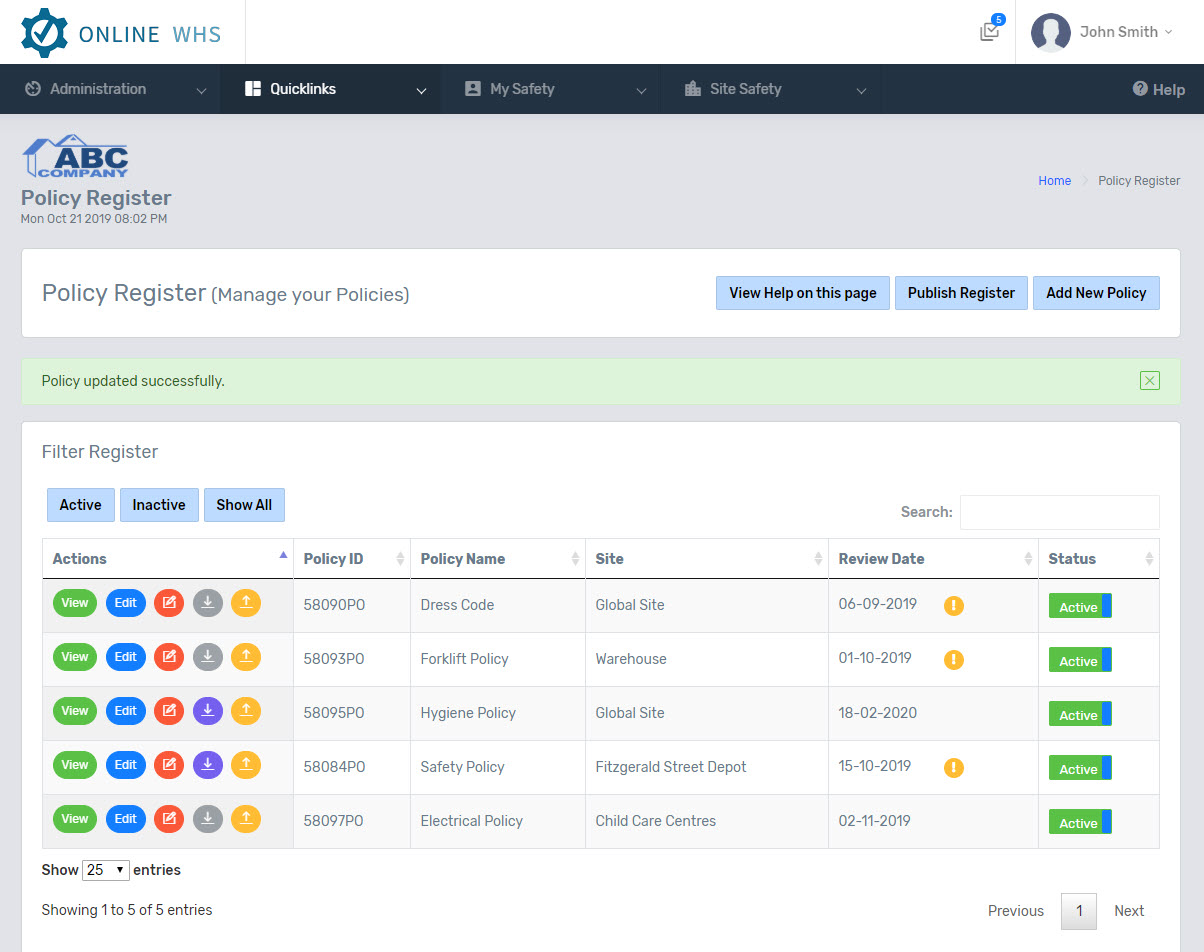Click the yellow upload icon for Safety Policy
The width and height of the screenshot is (1204, 952).
tap(246, 765)
